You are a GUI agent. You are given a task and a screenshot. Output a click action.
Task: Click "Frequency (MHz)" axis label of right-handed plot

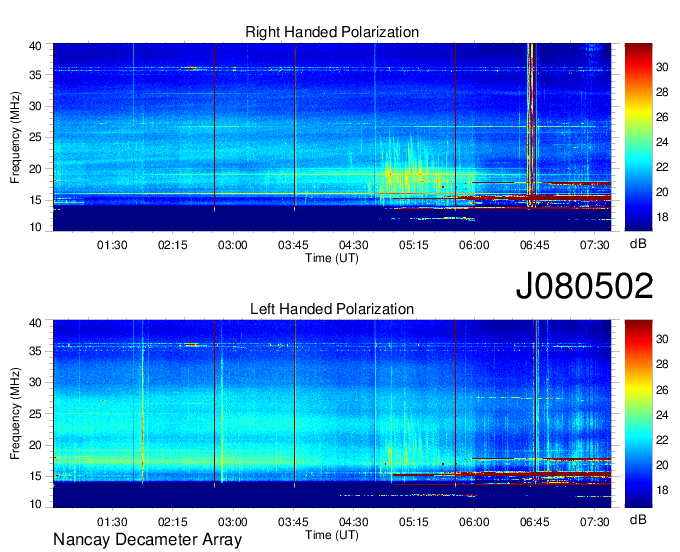click(x=15, y=137)
